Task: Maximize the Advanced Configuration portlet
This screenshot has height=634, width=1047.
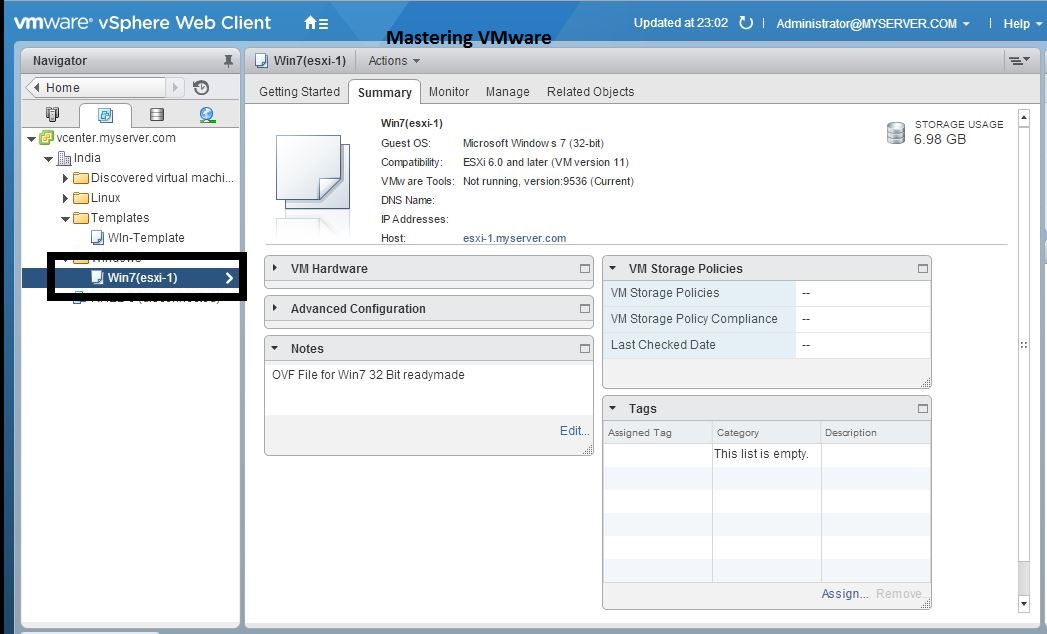Action: [x=585, y=309]
